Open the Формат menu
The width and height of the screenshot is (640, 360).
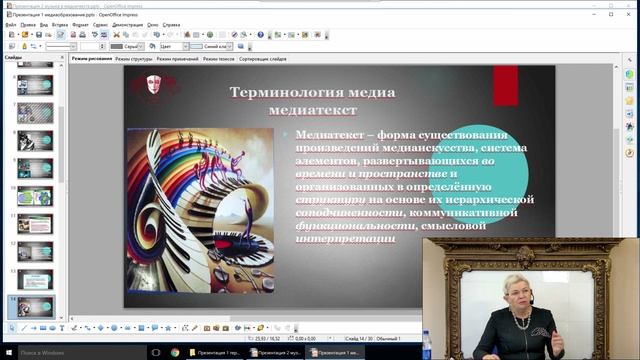click(80, 25)
